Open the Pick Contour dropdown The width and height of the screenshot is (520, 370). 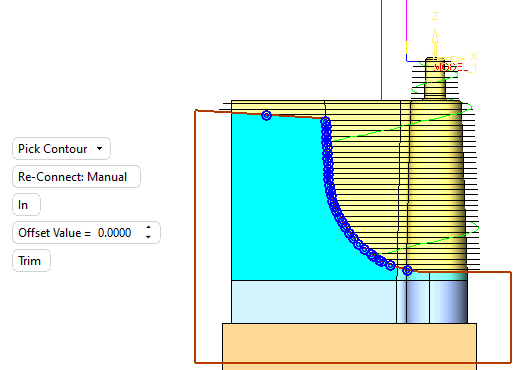tap(61, 149)
